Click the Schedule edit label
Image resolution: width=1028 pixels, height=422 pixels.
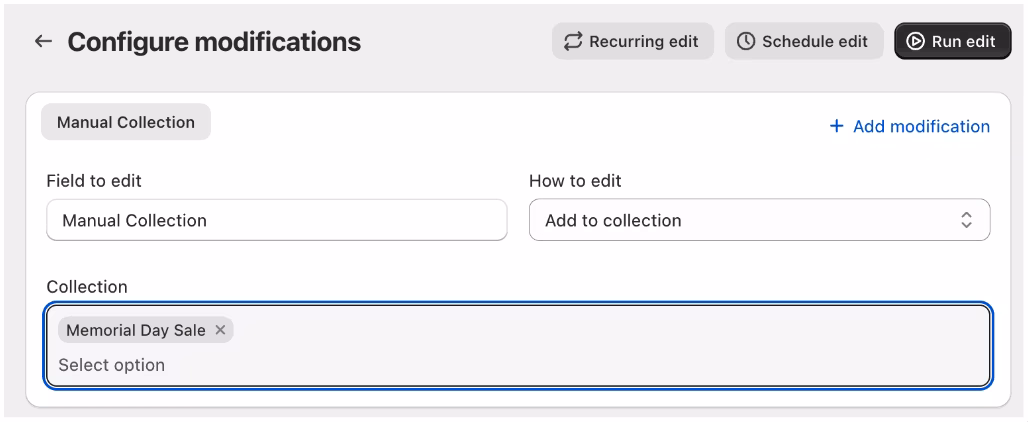click(814, 42)
